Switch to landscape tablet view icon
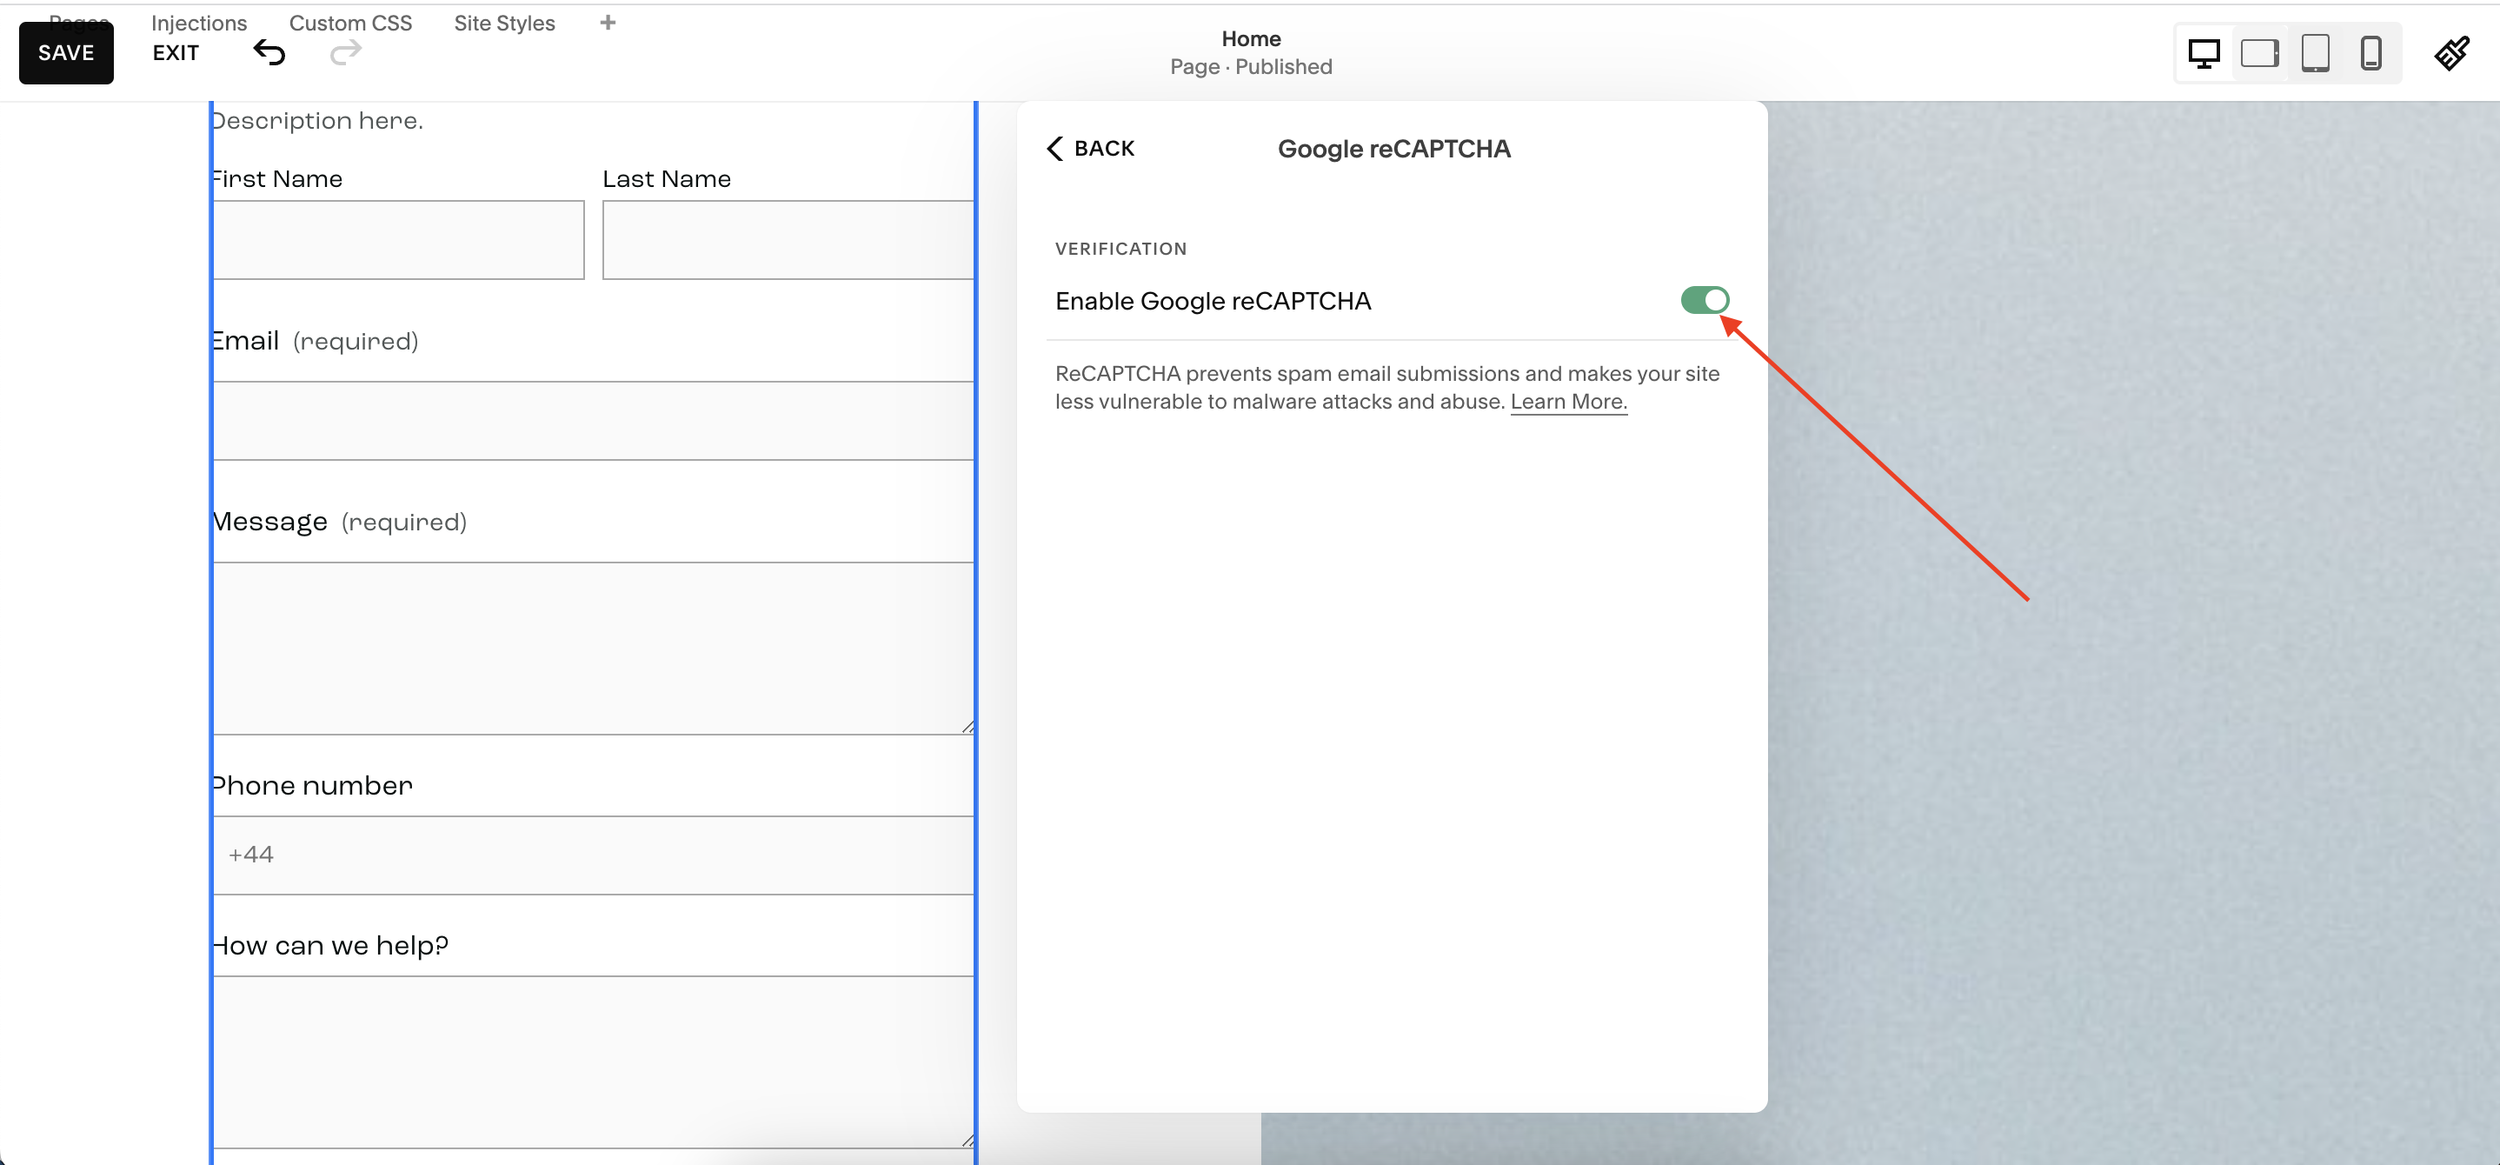The width and height of the screenshot is (2500, 1165). (x=2259, y=53)
